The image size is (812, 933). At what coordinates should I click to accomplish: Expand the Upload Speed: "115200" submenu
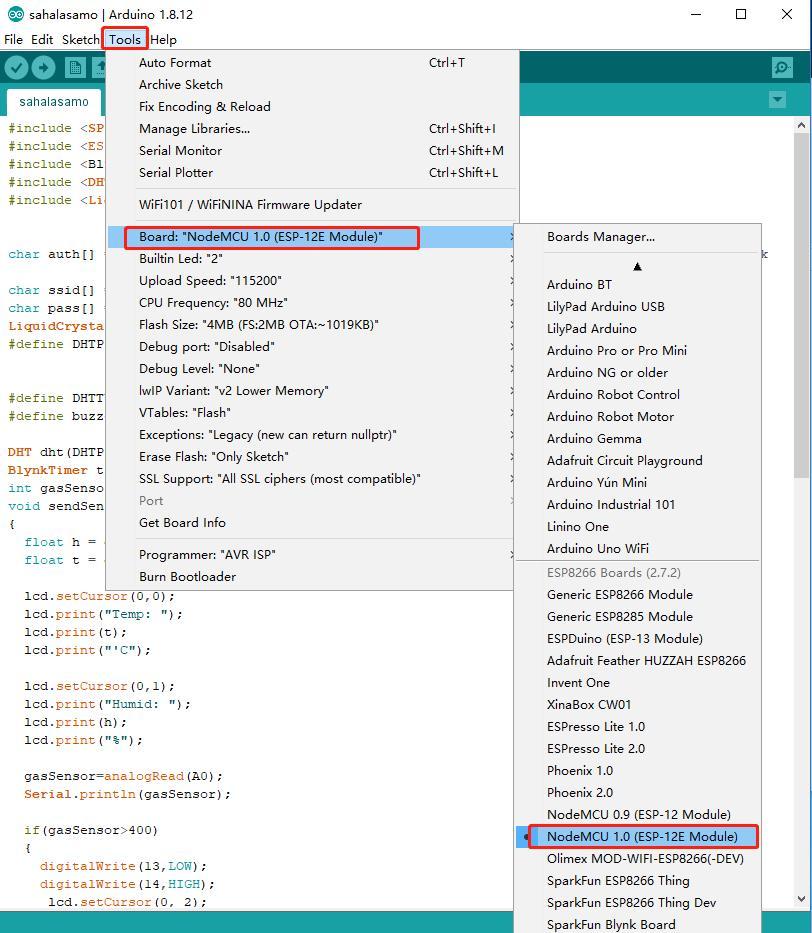(311, 281)
